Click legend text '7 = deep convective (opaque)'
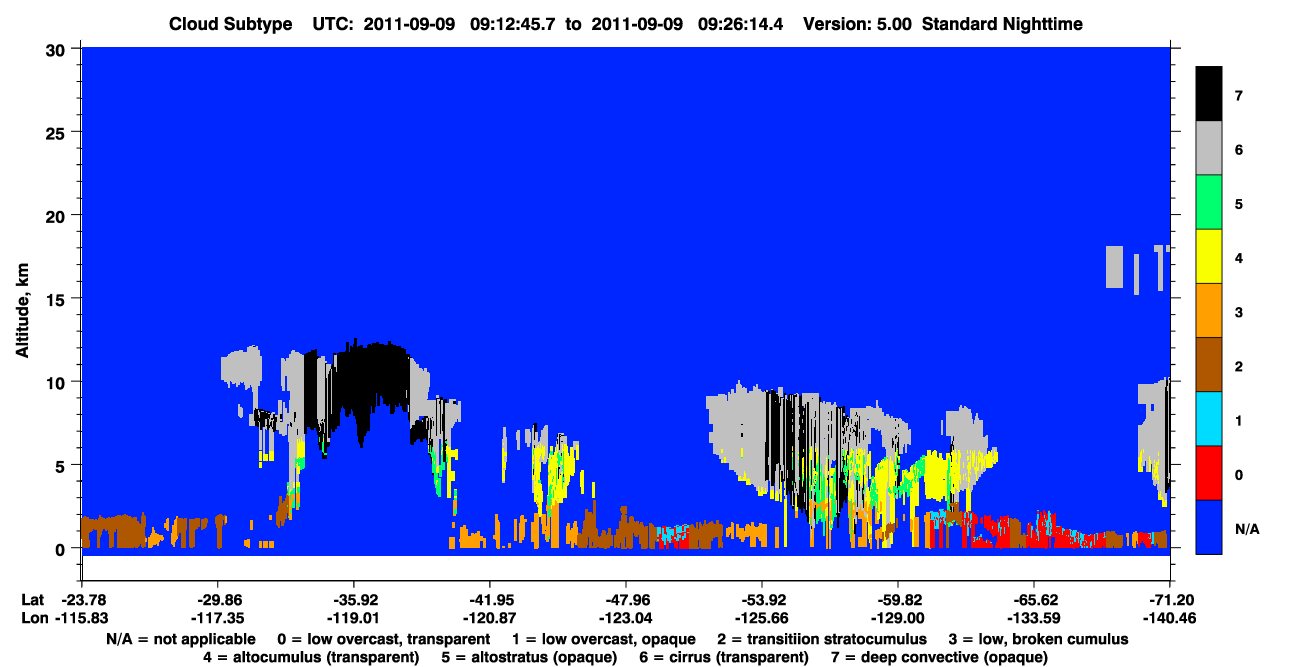The image size is (1300, 667). coord(938,657)
